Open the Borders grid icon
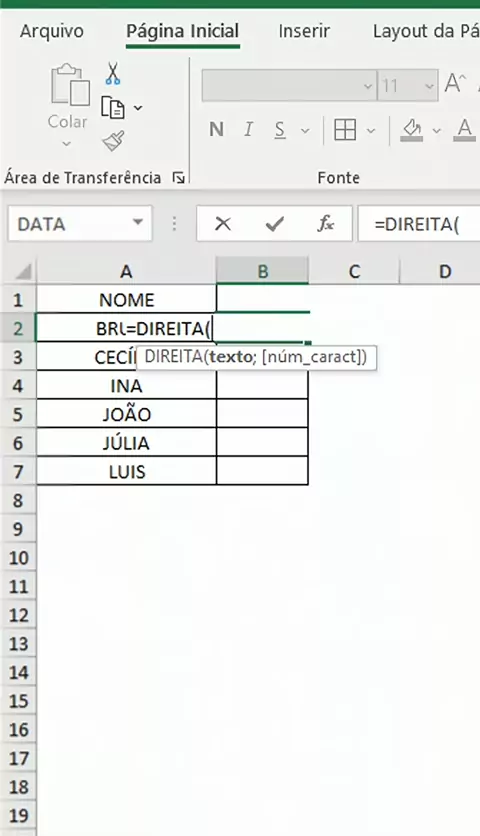This screenshot has height=836, width=480. [345, 130]
